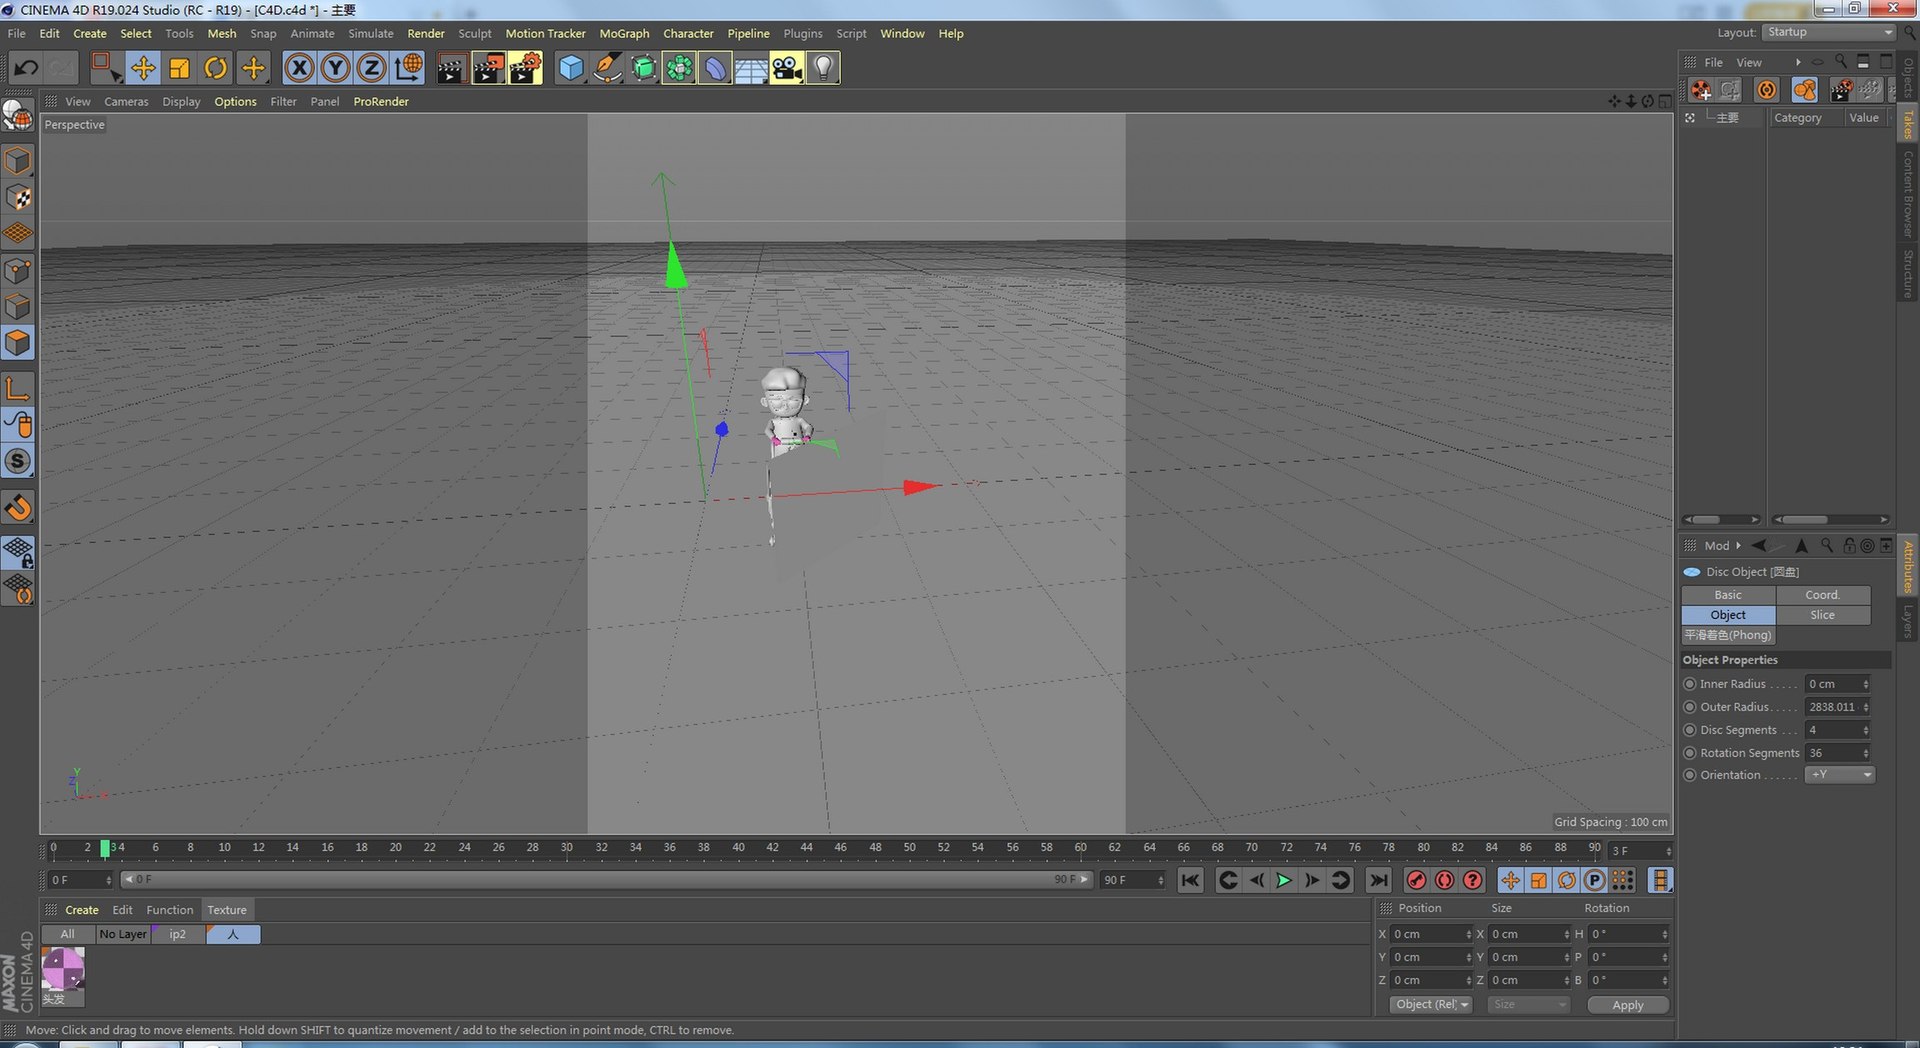Image resolution: width=1920 pixels, height=1048 pixels.
Task: Switch to Edges mode
Action: (18, 306)
